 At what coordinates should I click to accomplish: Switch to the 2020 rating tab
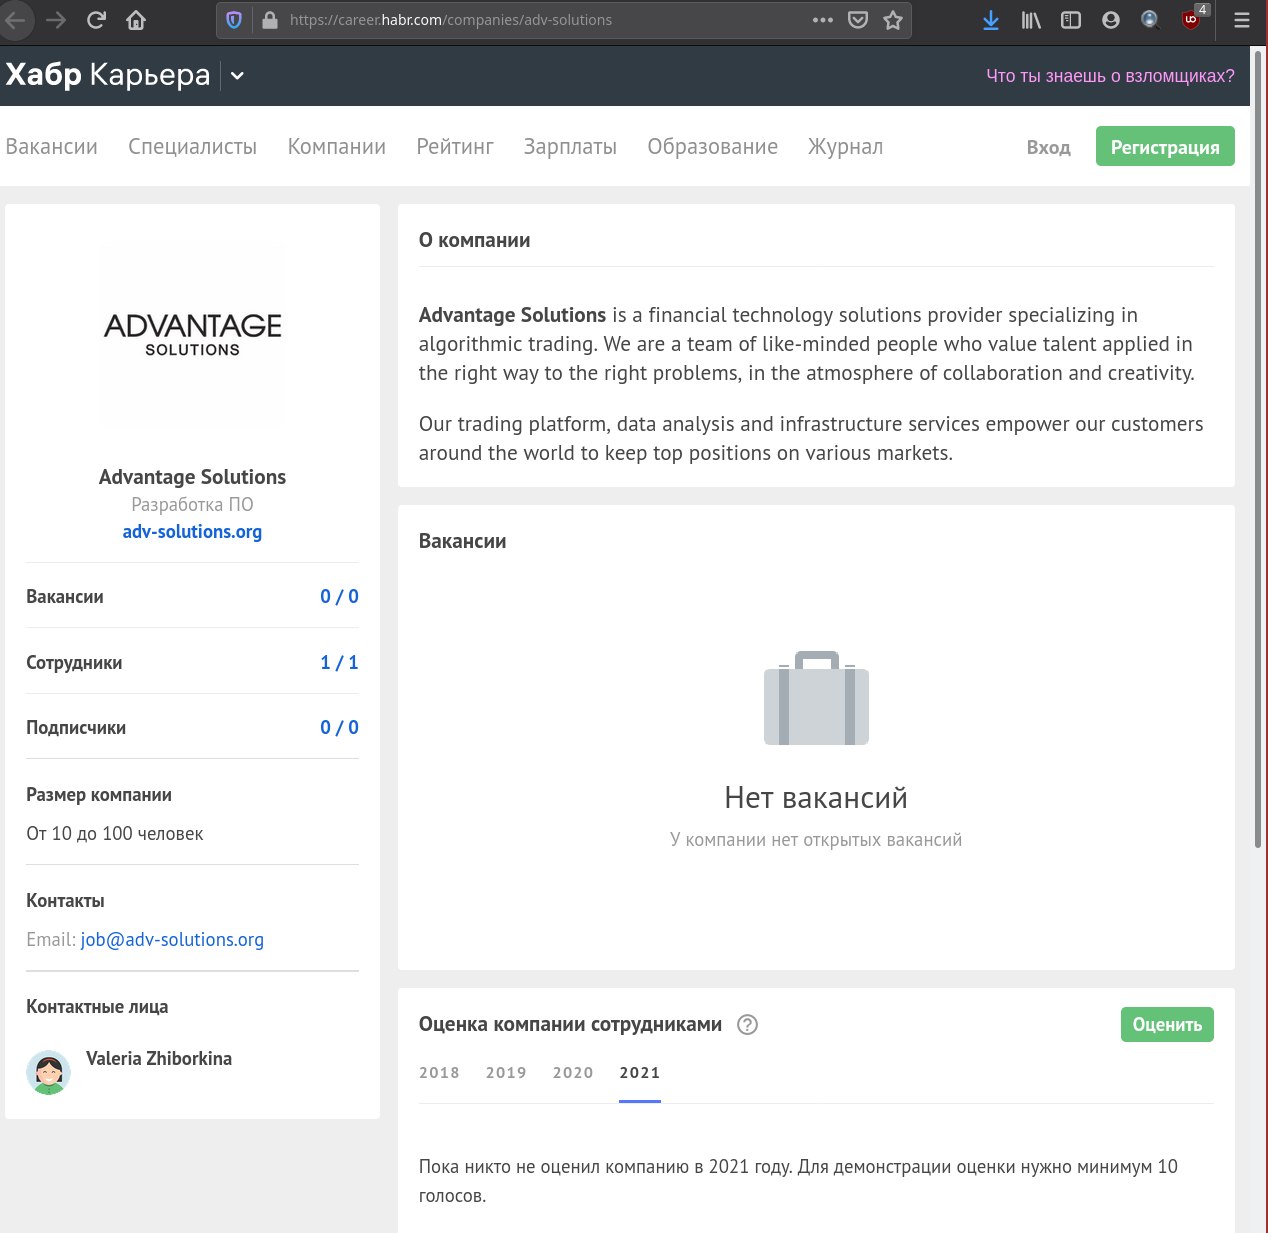(x=573, y=1073)
